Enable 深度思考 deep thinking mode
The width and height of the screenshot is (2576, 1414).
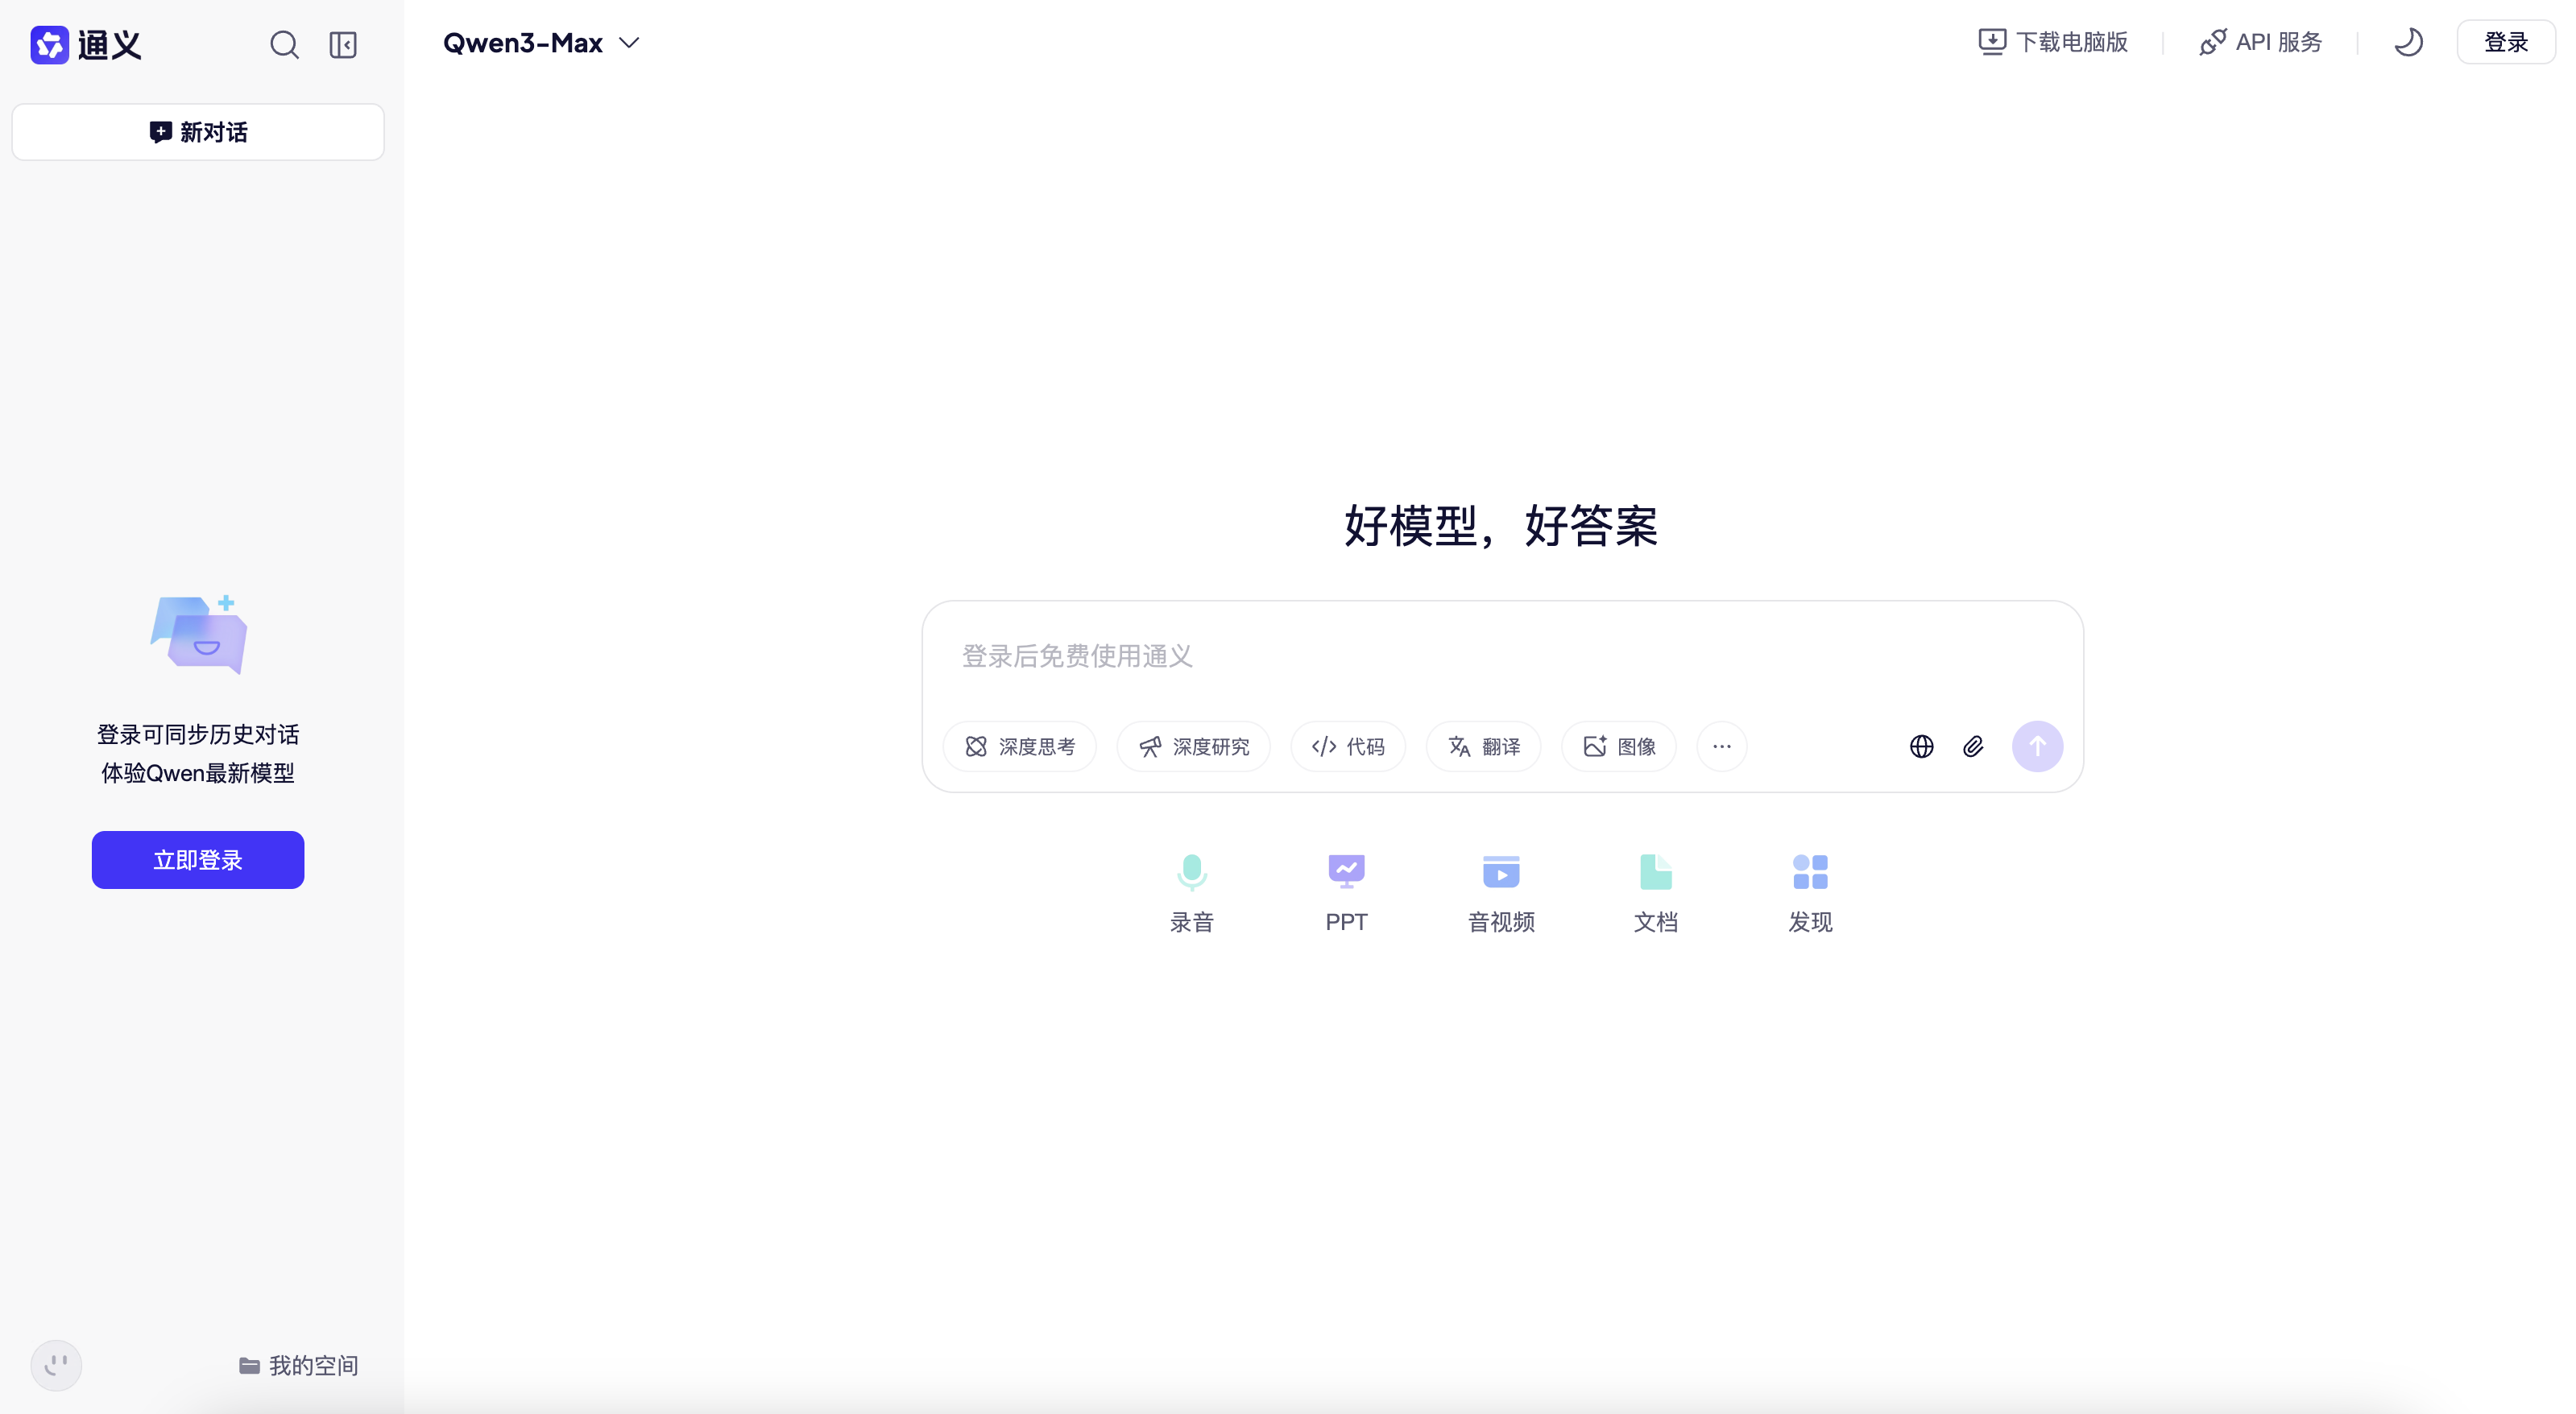[1020, 746]
